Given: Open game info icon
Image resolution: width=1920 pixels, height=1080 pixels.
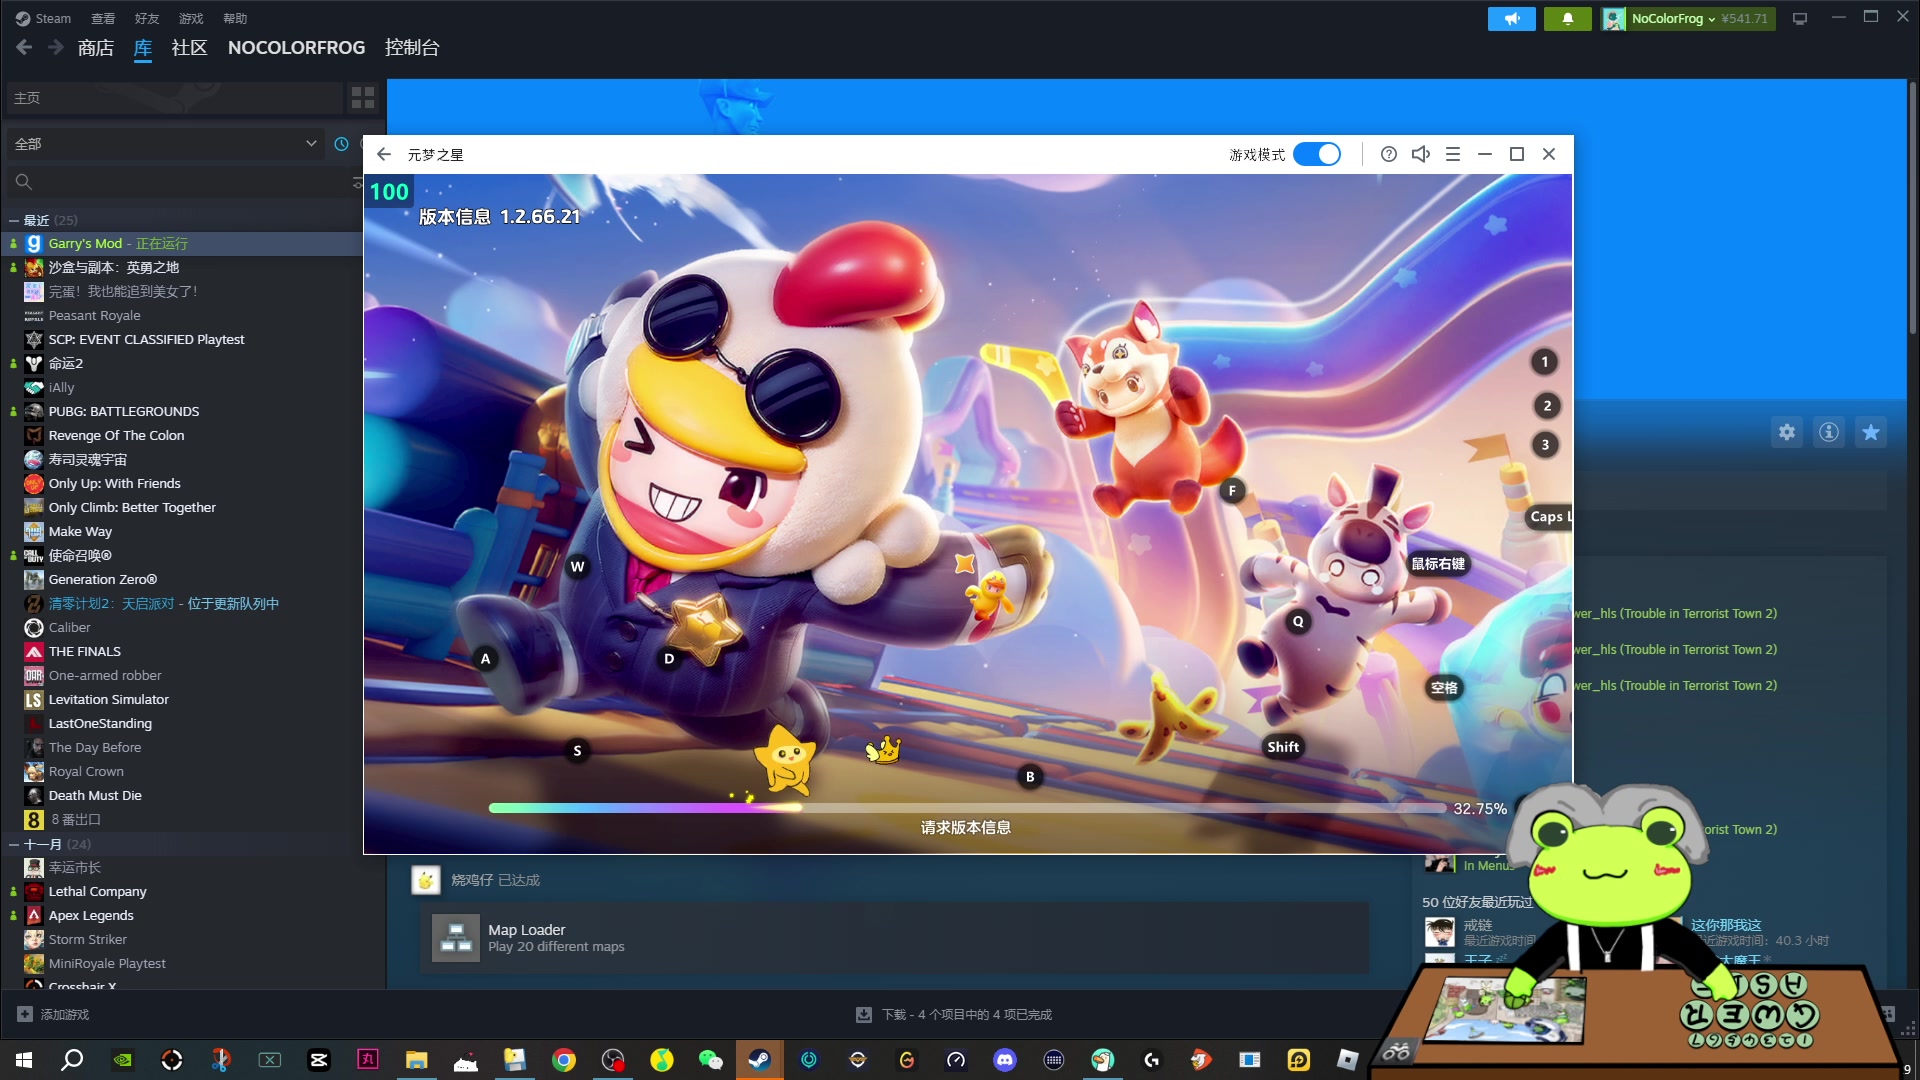Looking at the screenshot, I should coord(1828,432).
